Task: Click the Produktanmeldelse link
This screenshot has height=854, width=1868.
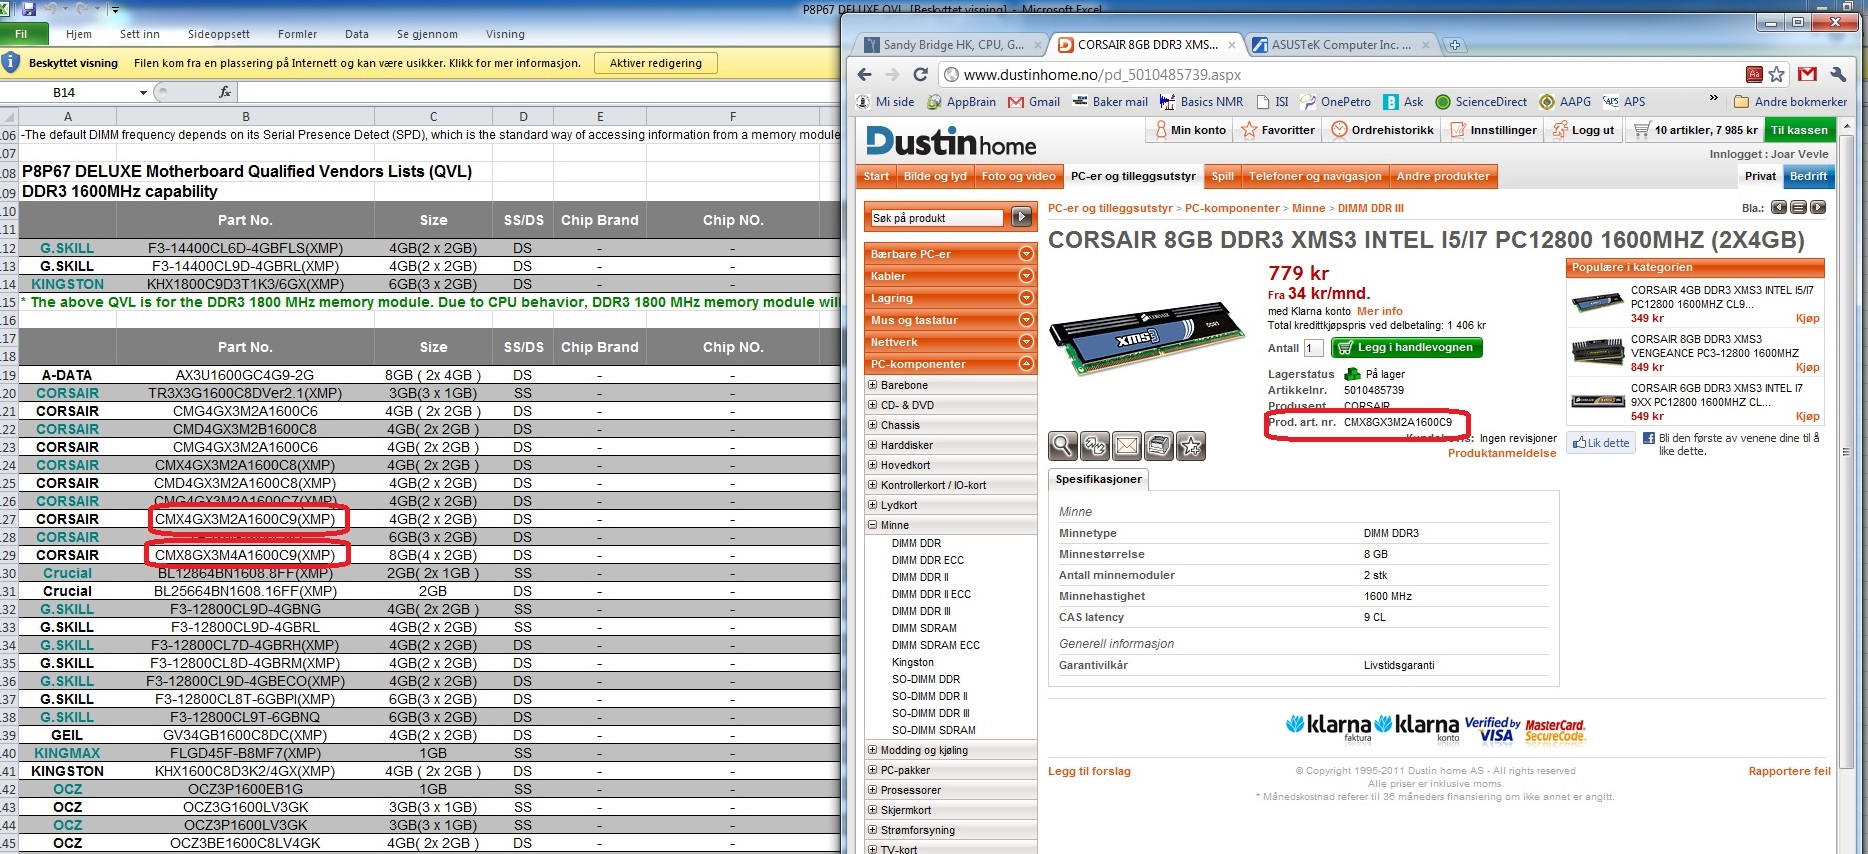Action: pos(1502,453)
